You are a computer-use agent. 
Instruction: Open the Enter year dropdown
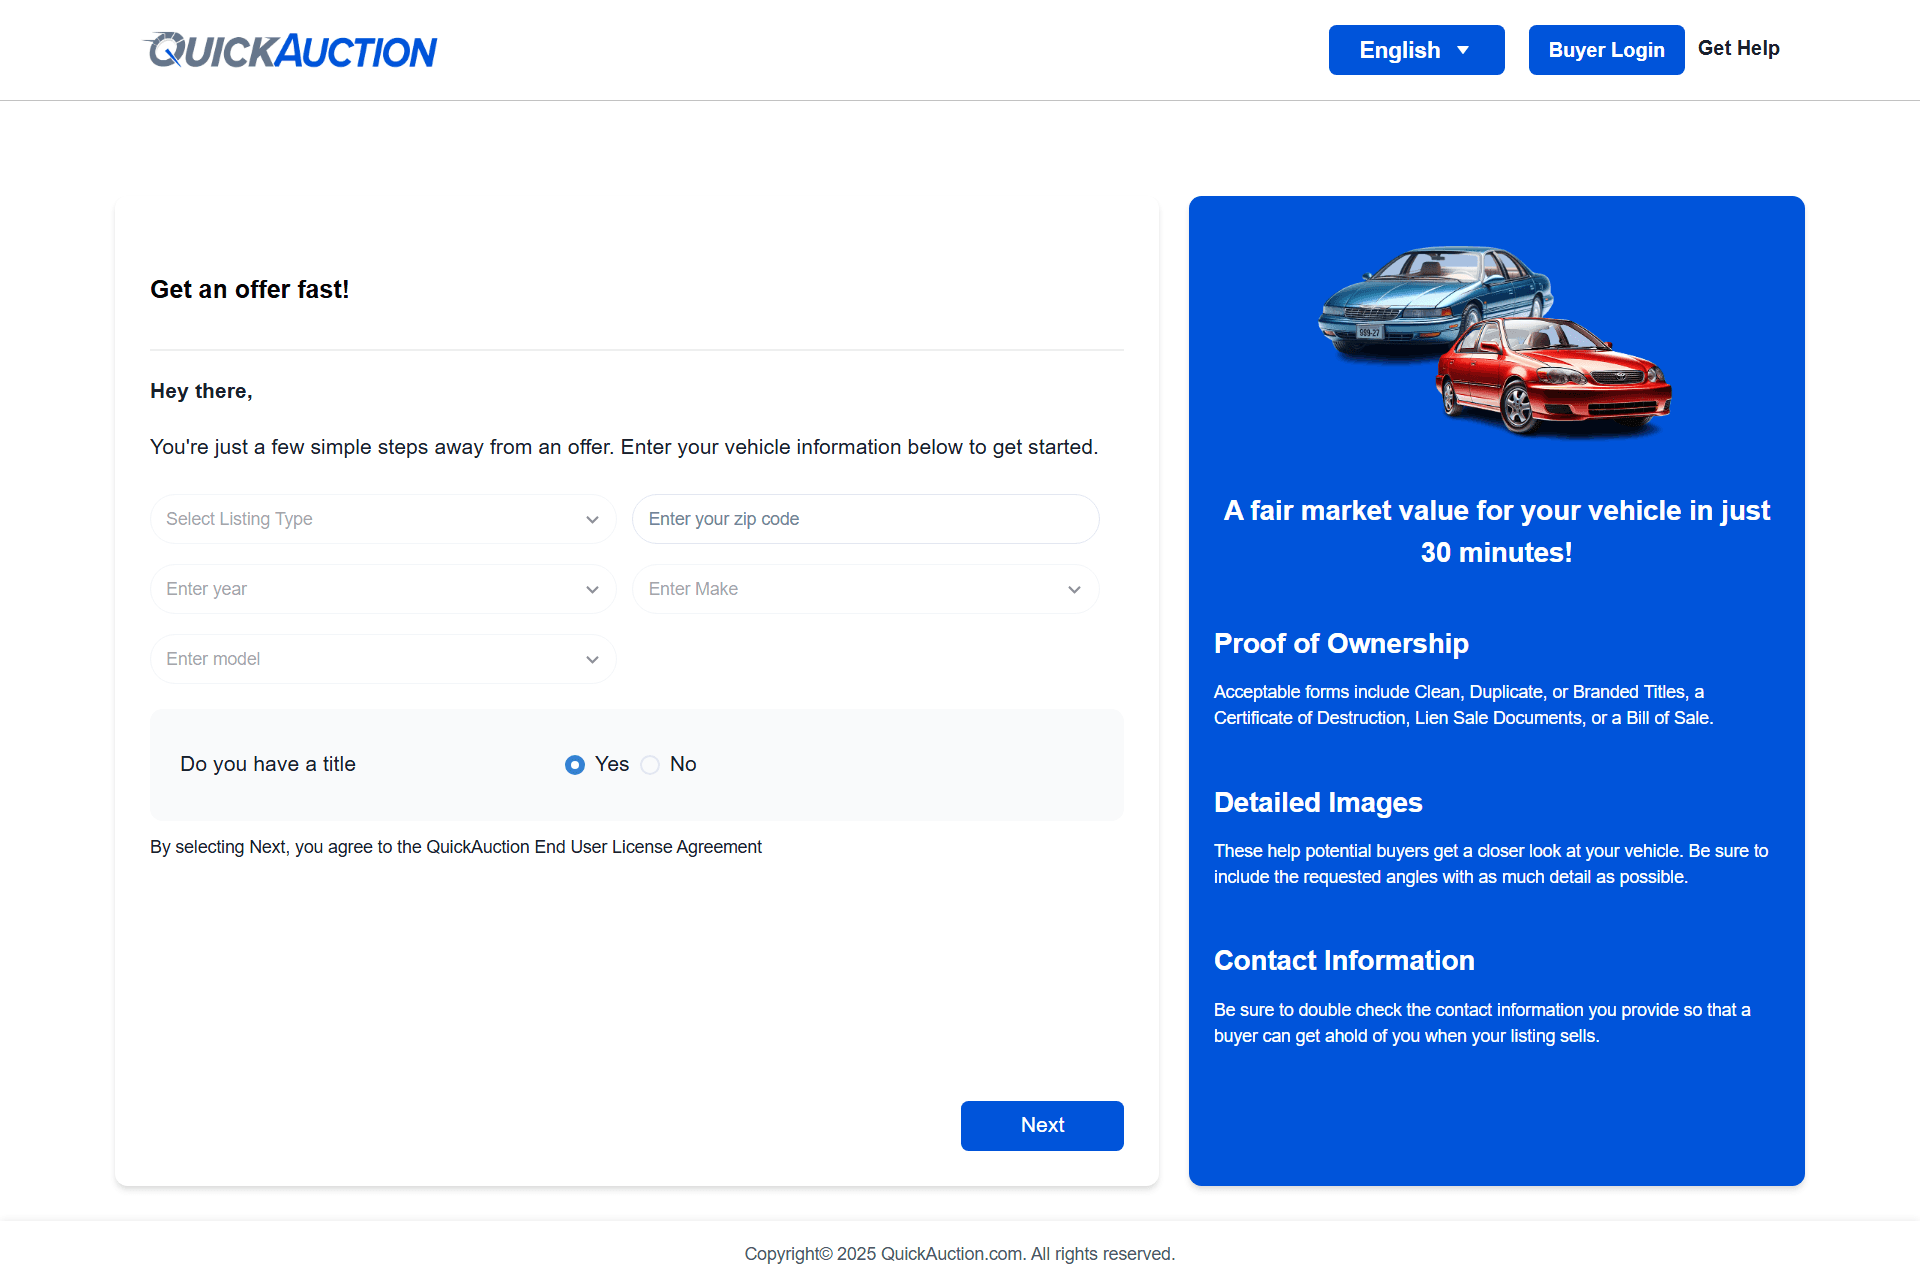pos(383,589)
